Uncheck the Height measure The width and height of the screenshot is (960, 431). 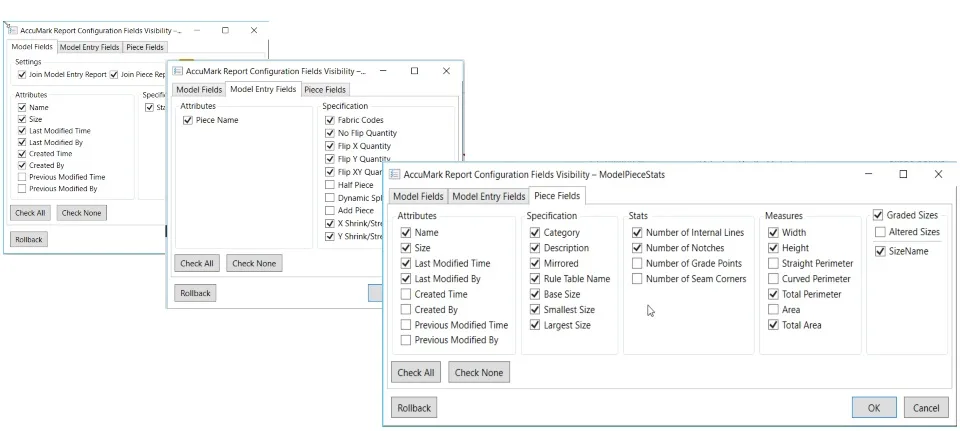click(x=773, y=248)
